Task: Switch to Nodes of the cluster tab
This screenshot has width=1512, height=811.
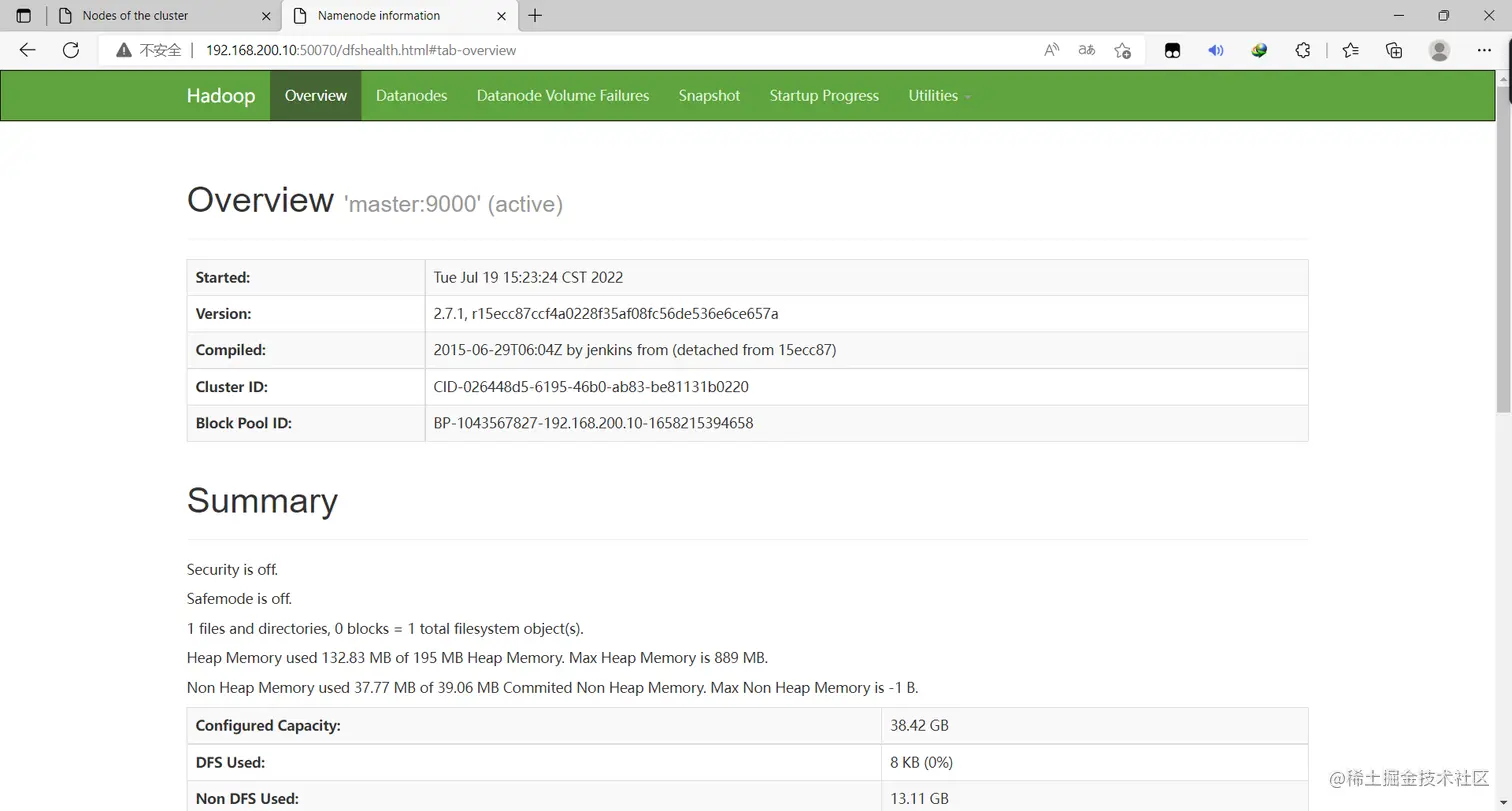Action: (x=165, y=16)
